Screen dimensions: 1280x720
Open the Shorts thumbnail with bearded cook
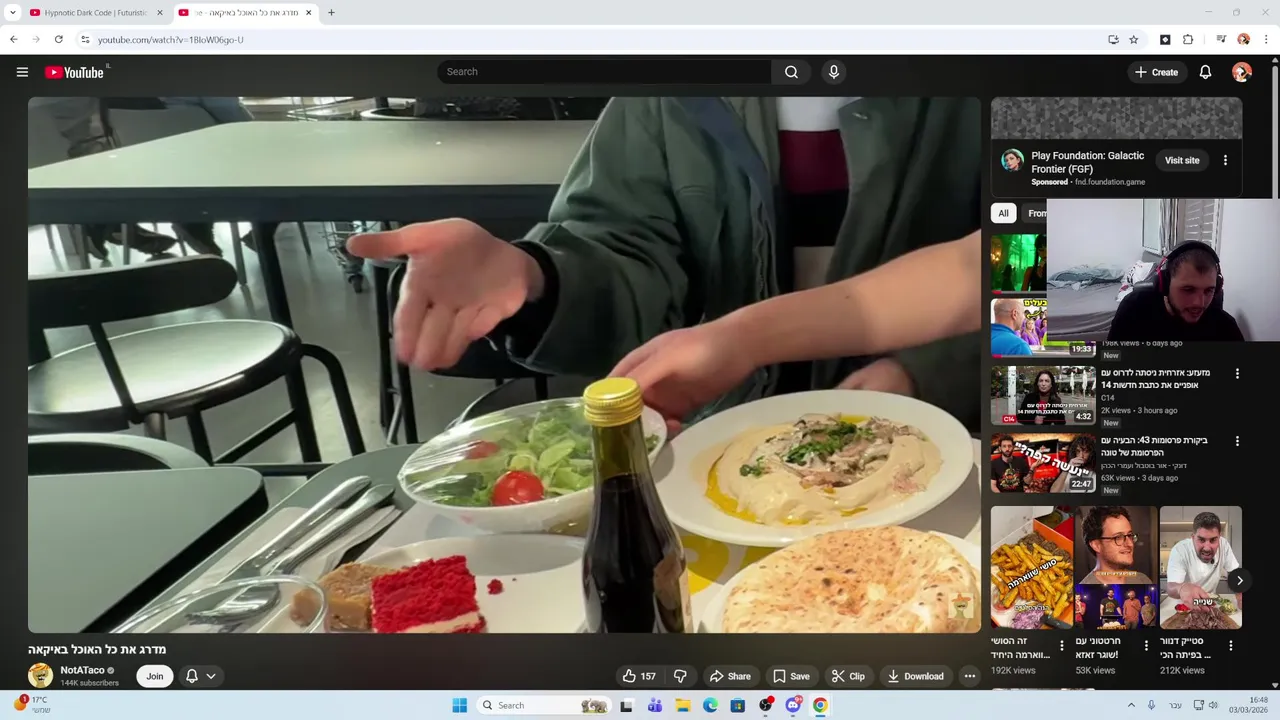click(1200, 567)
